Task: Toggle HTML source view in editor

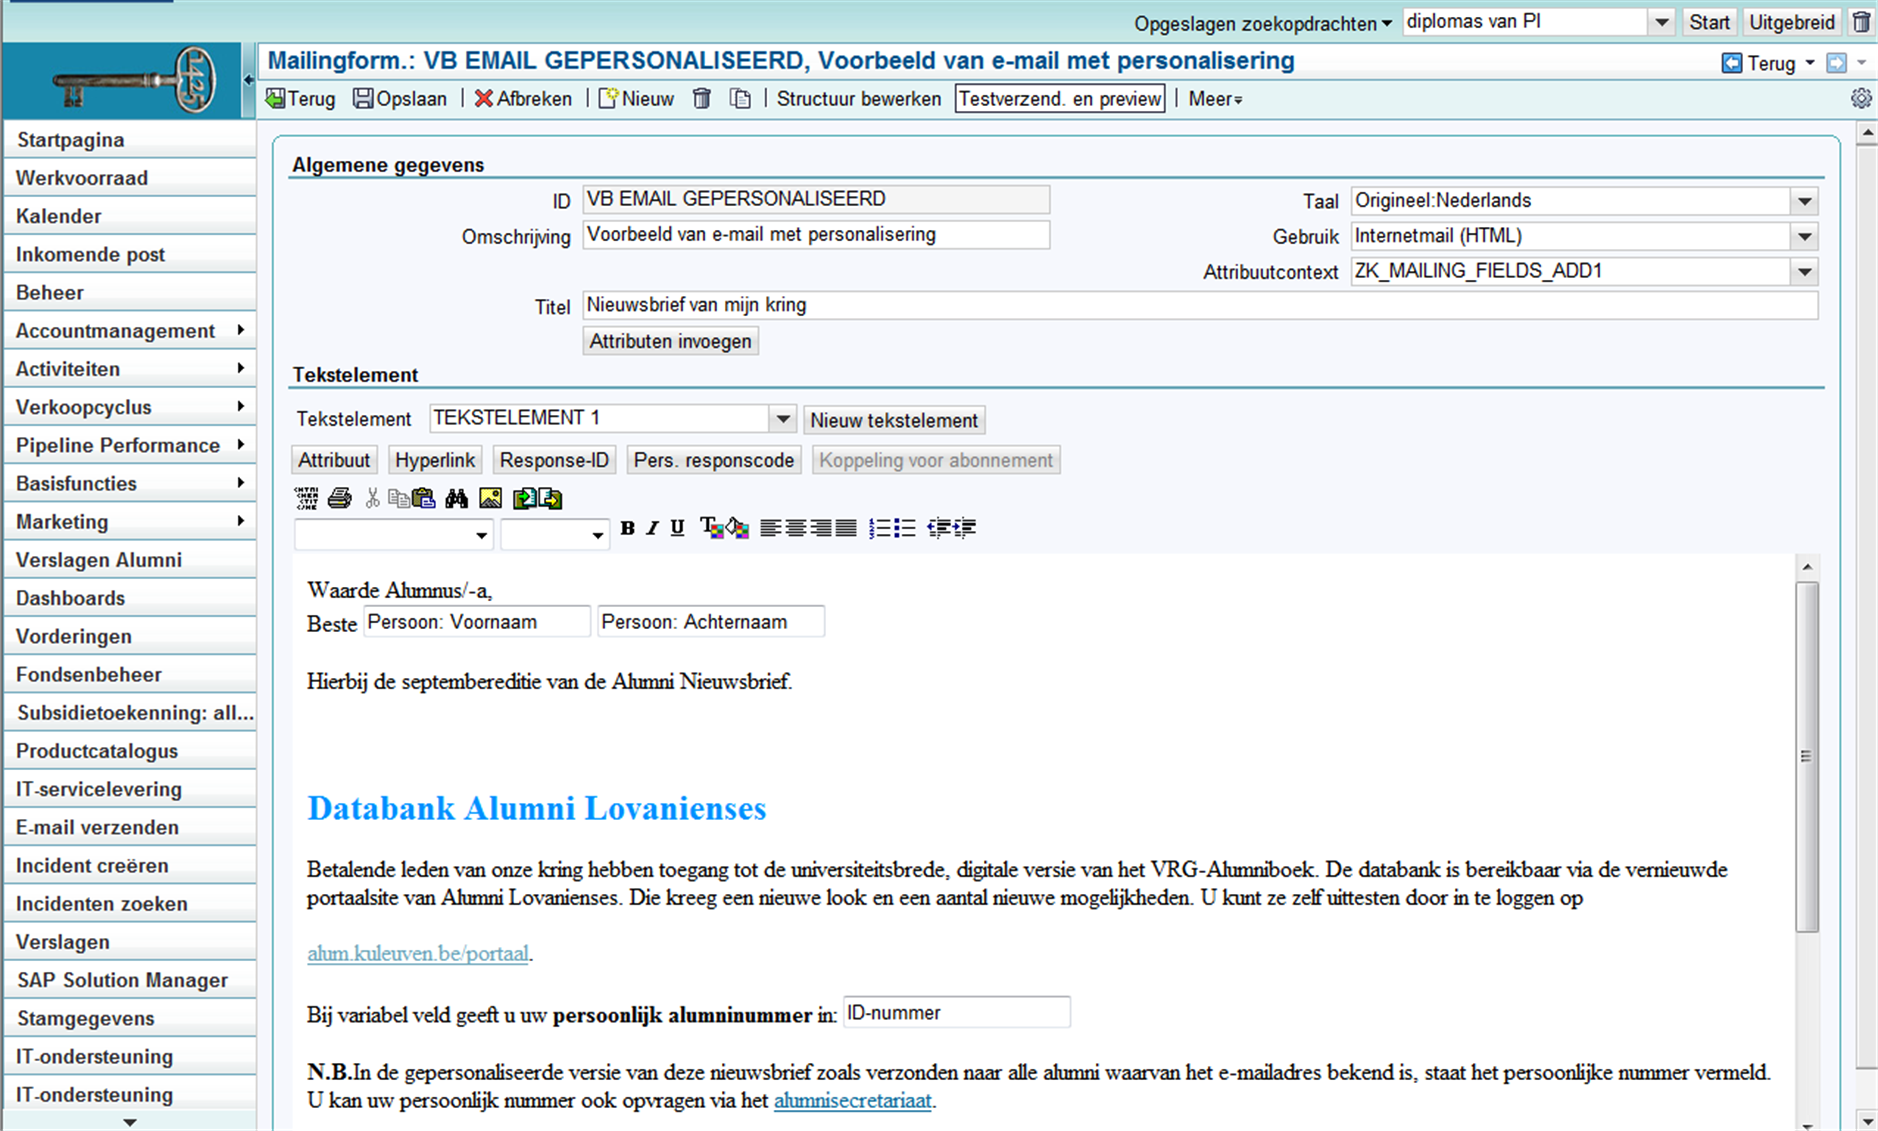Action: 306,498
